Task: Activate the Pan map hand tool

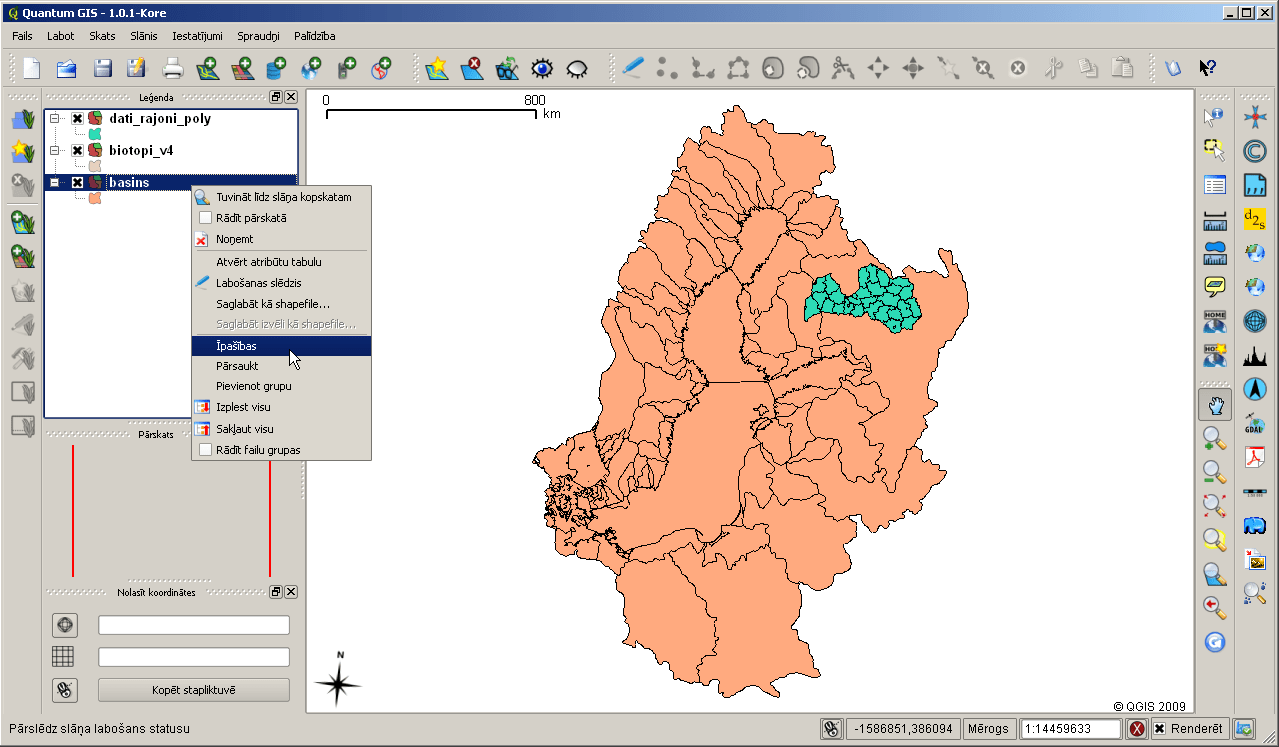Action: [x=1214, y=404]
